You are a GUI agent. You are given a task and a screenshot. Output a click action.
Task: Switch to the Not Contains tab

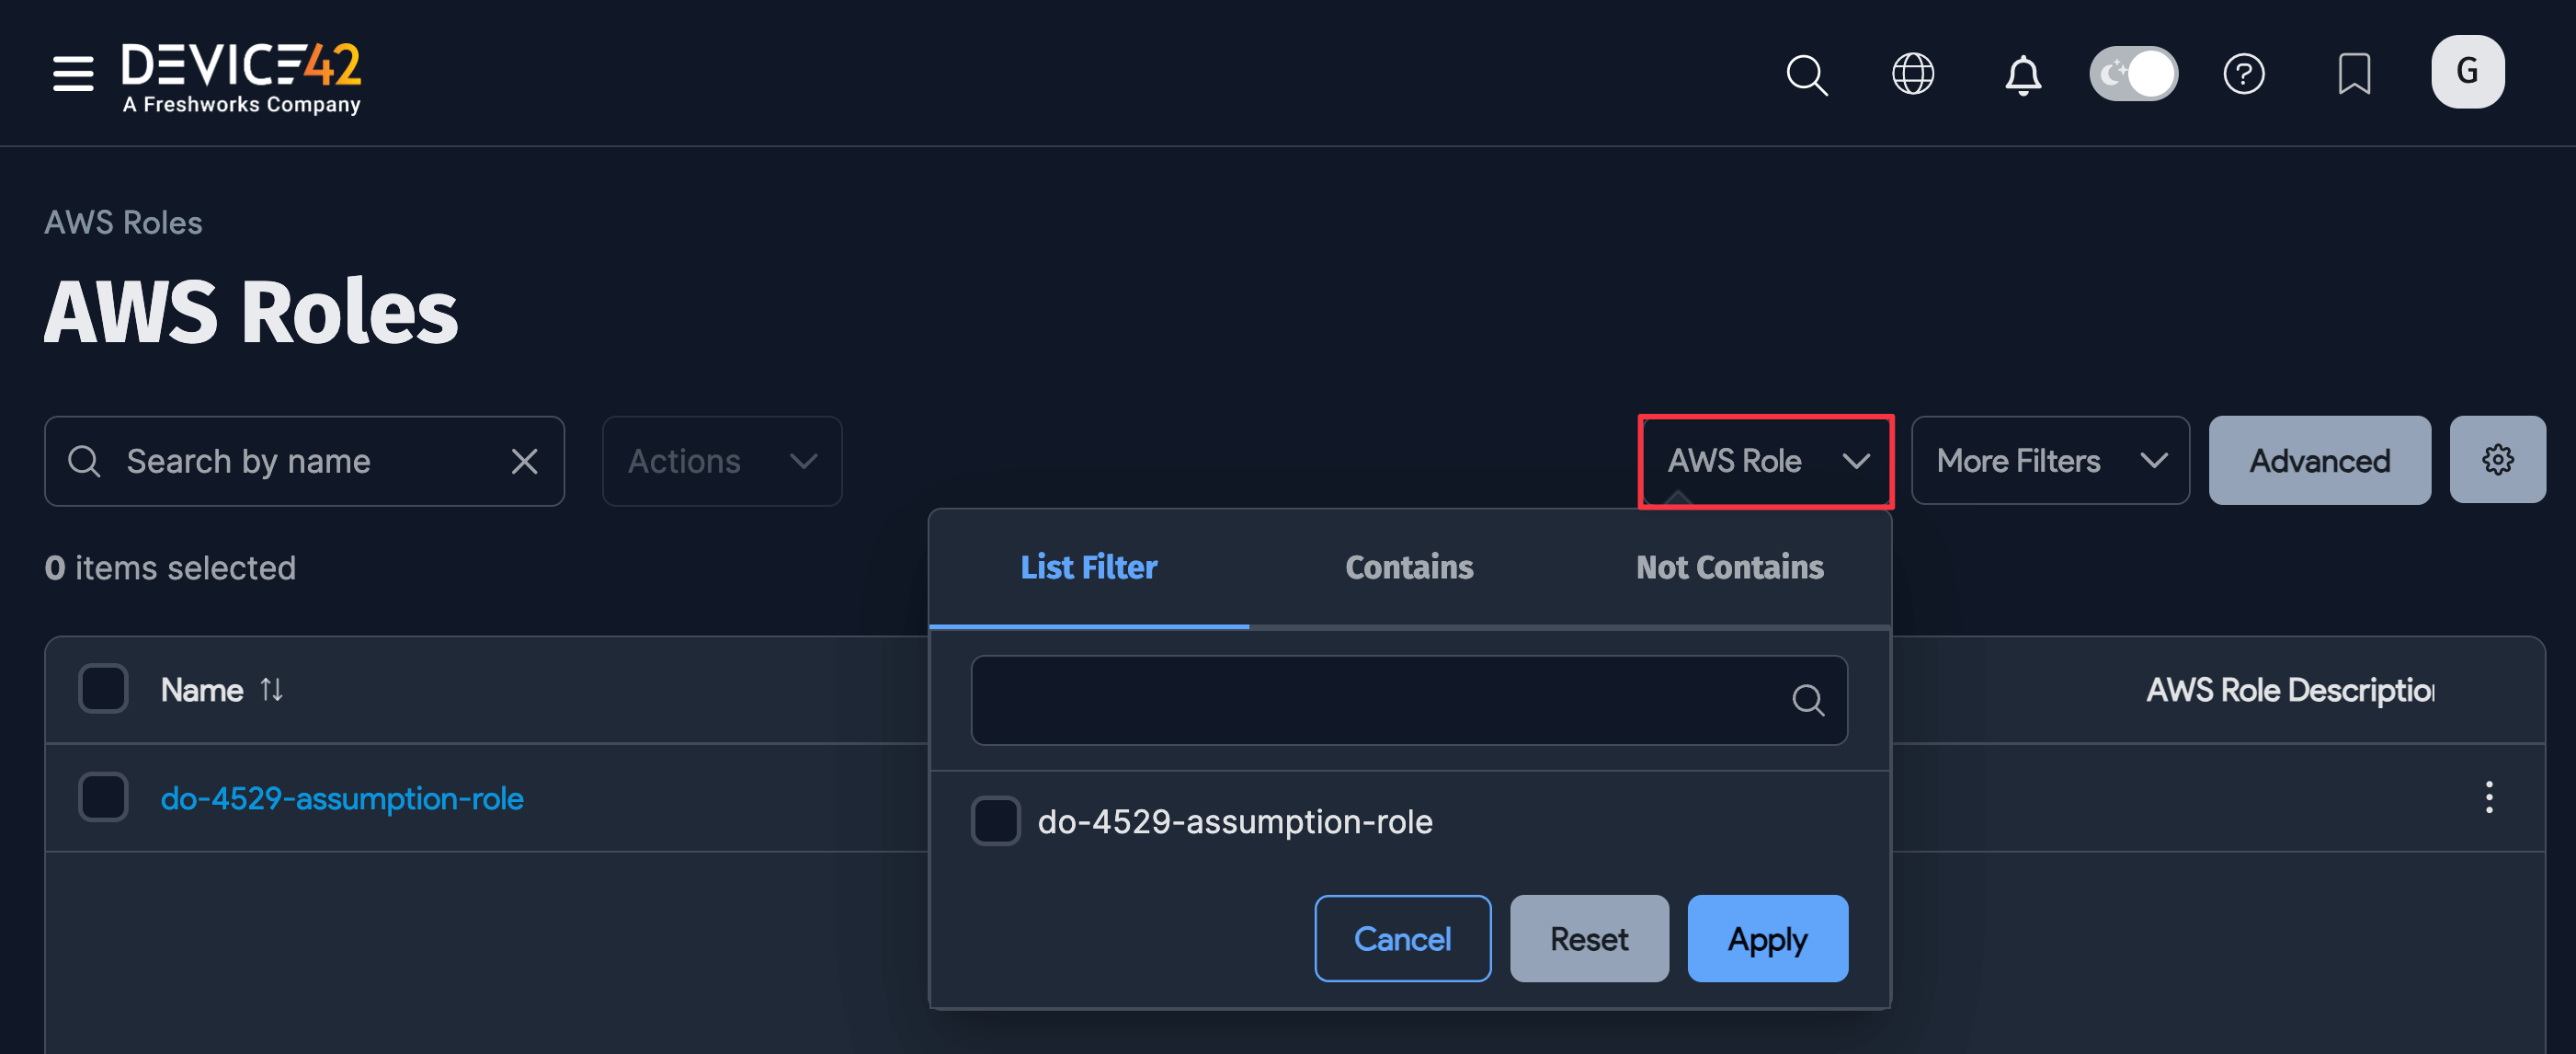1729,567
